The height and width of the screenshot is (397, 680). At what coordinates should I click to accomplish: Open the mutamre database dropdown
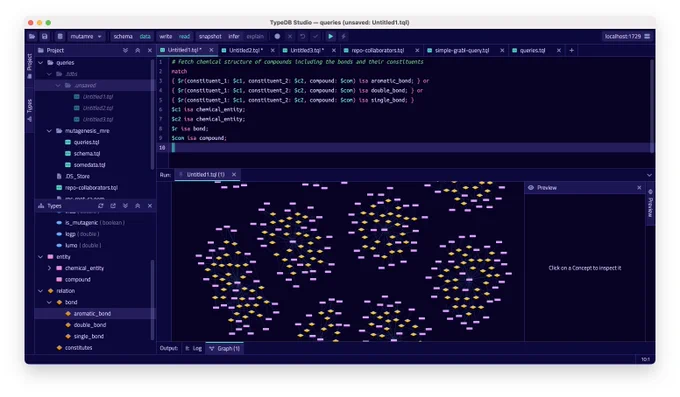(85, 36)
